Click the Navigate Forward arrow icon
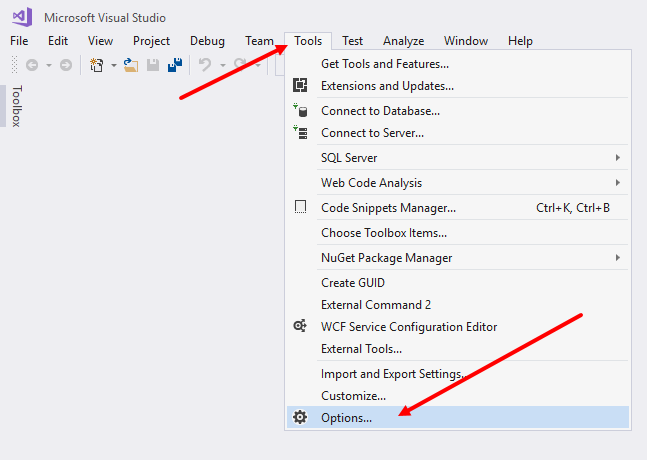The width and height of the screenshot is (647, 460). pyautogui.click(x=66, y=65)
